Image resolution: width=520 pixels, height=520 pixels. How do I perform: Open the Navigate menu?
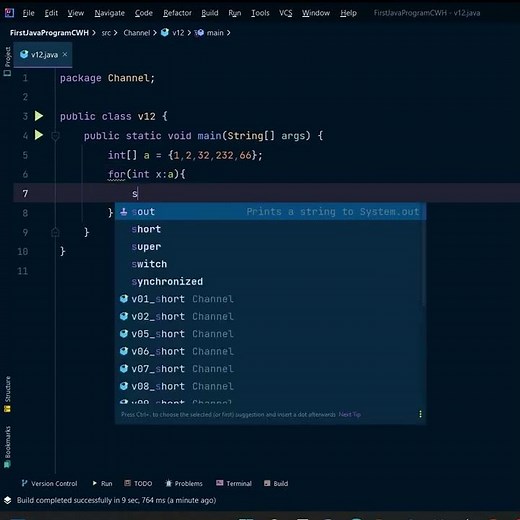109,13
